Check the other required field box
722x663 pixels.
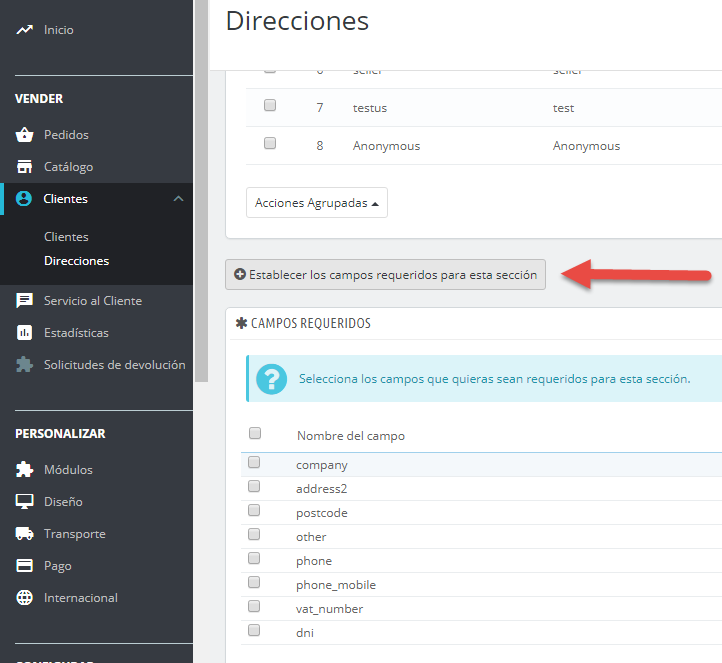[x=254, y=534]
